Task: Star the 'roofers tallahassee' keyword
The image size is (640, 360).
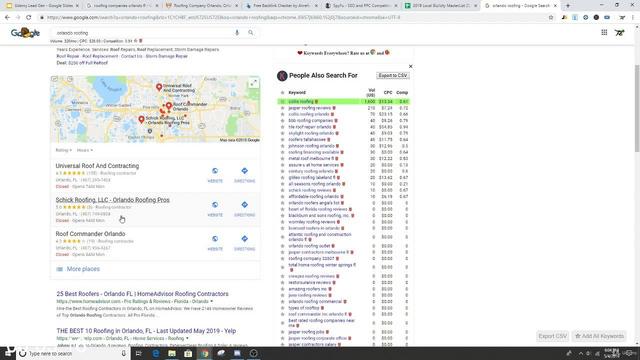Action: coord(282,140)
